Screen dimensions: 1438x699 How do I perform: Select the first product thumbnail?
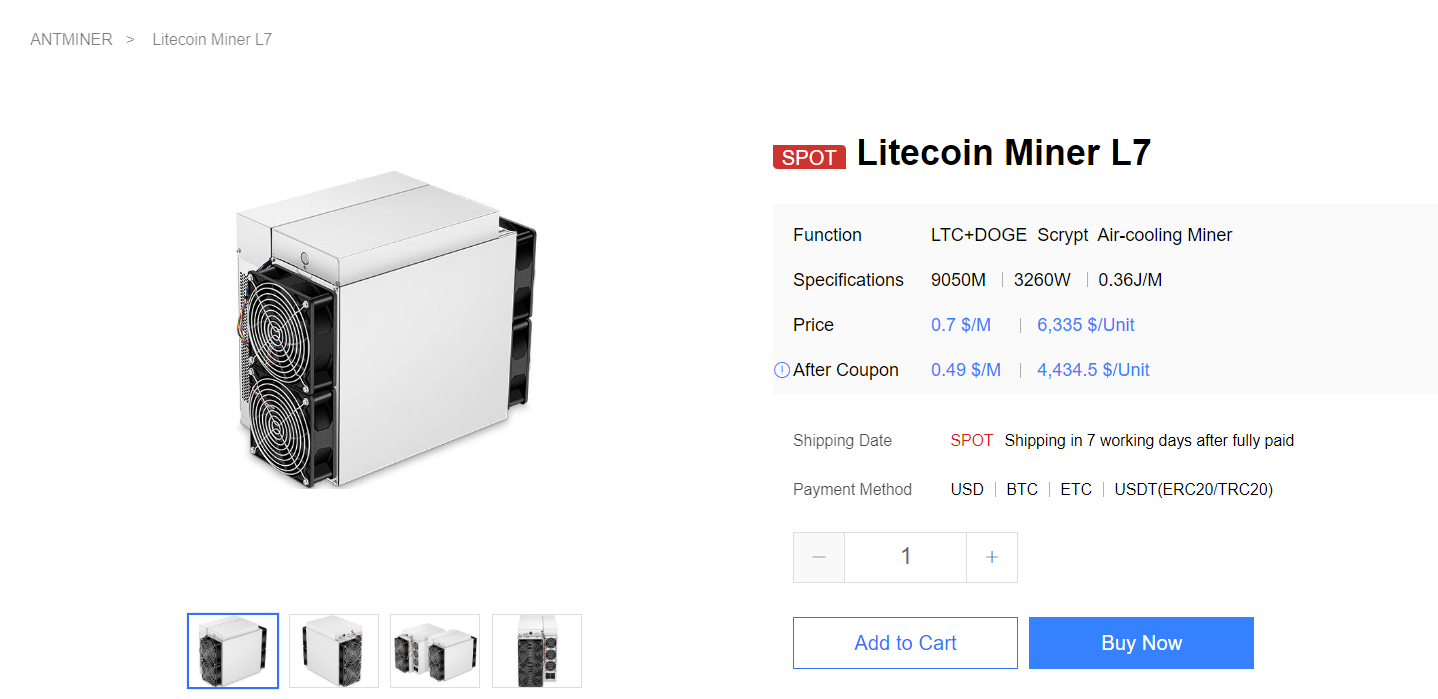tap(233, 651)
